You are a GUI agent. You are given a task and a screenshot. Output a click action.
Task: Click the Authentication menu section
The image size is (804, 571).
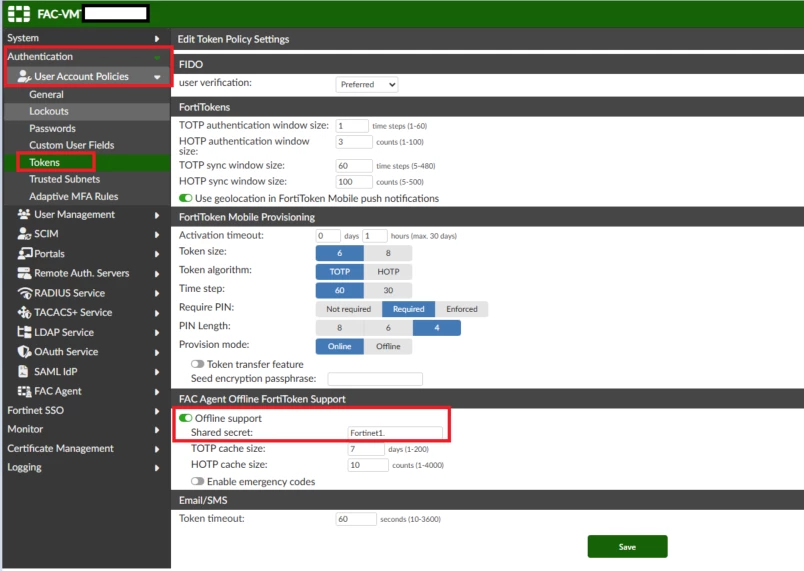(x=40, y=56)
